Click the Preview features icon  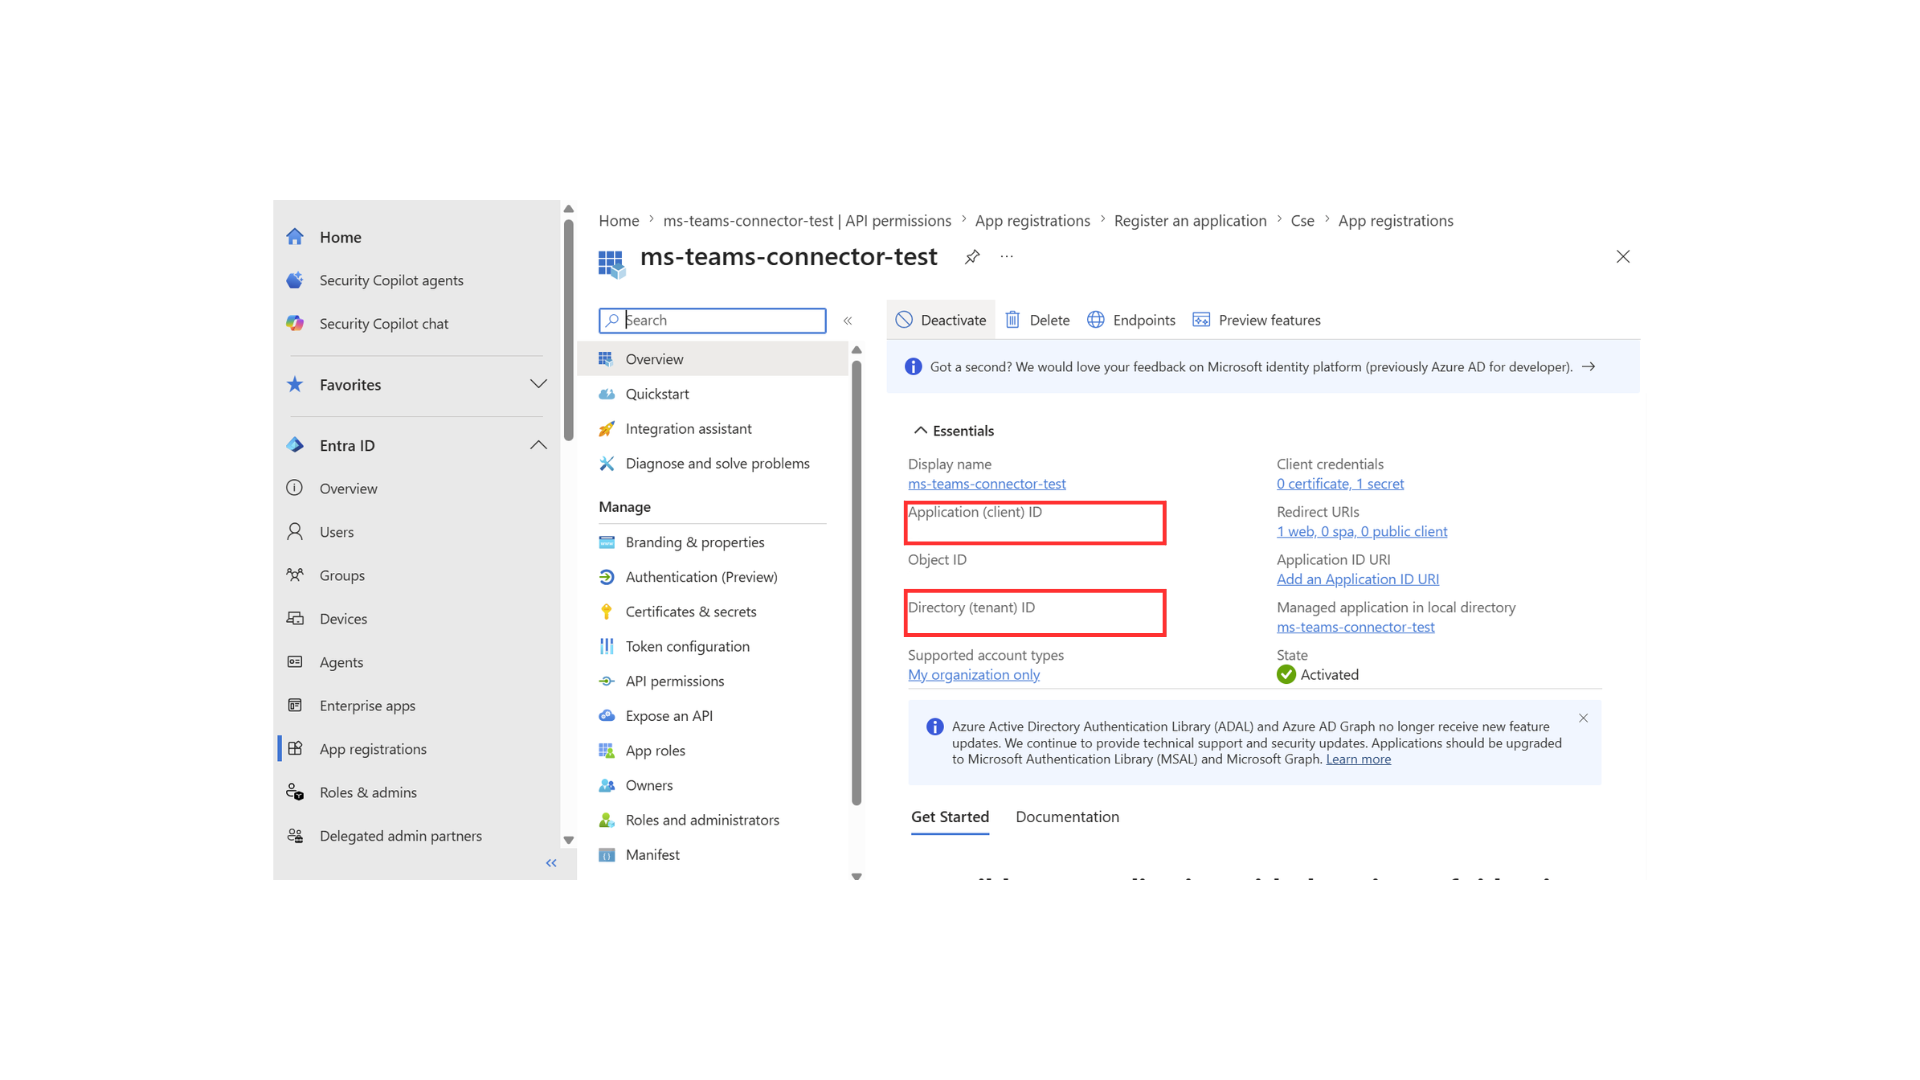pyautogui.click(x=1201, y=320)
